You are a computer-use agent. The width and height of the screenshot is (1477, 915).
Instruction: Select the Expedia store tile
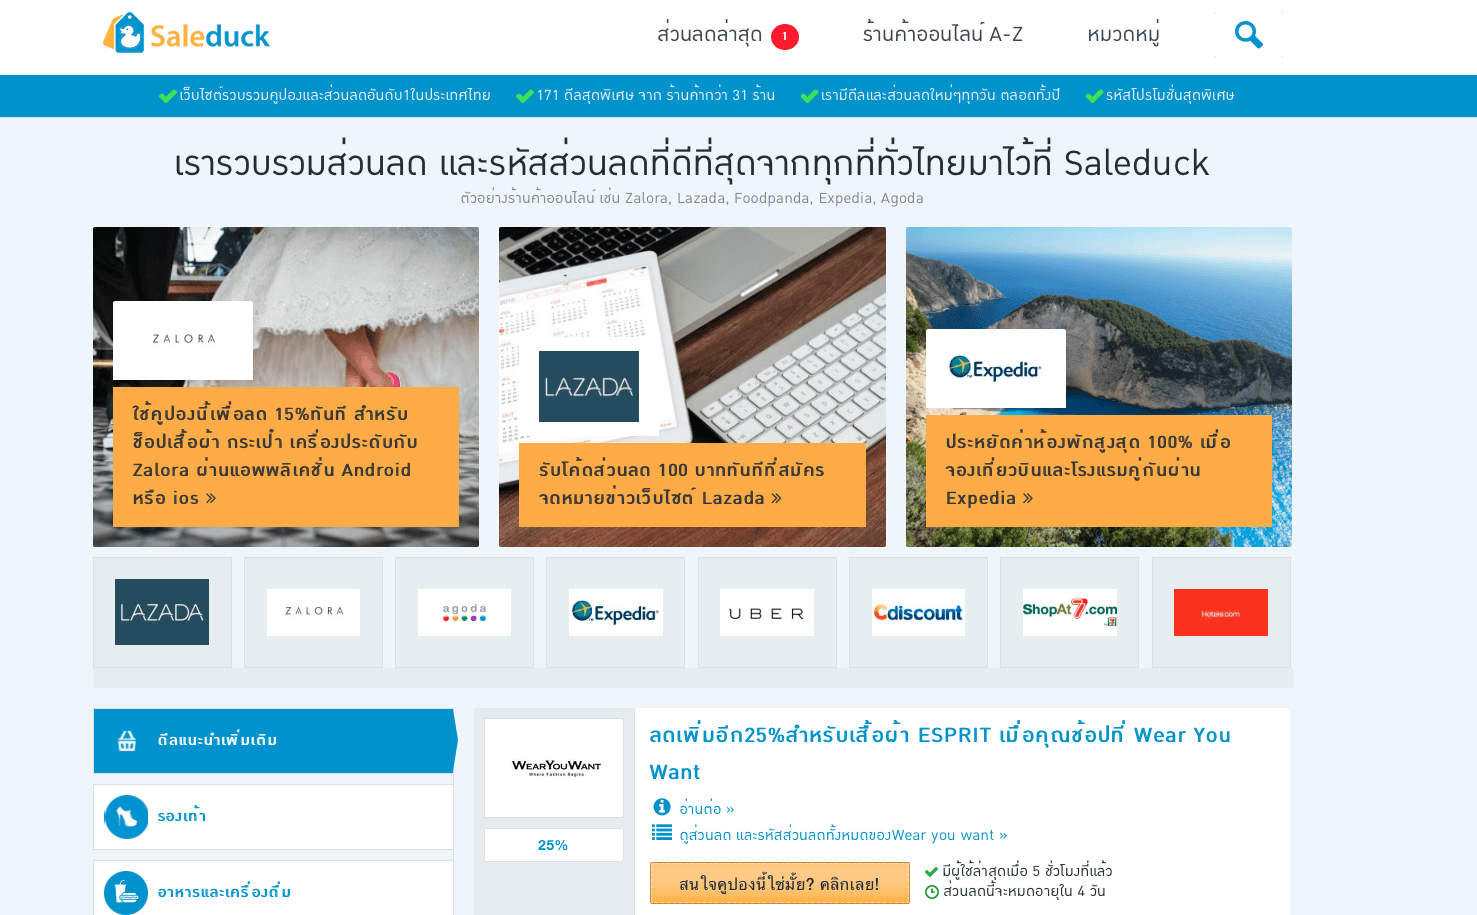pyautogui.click(x=616, y=612)
